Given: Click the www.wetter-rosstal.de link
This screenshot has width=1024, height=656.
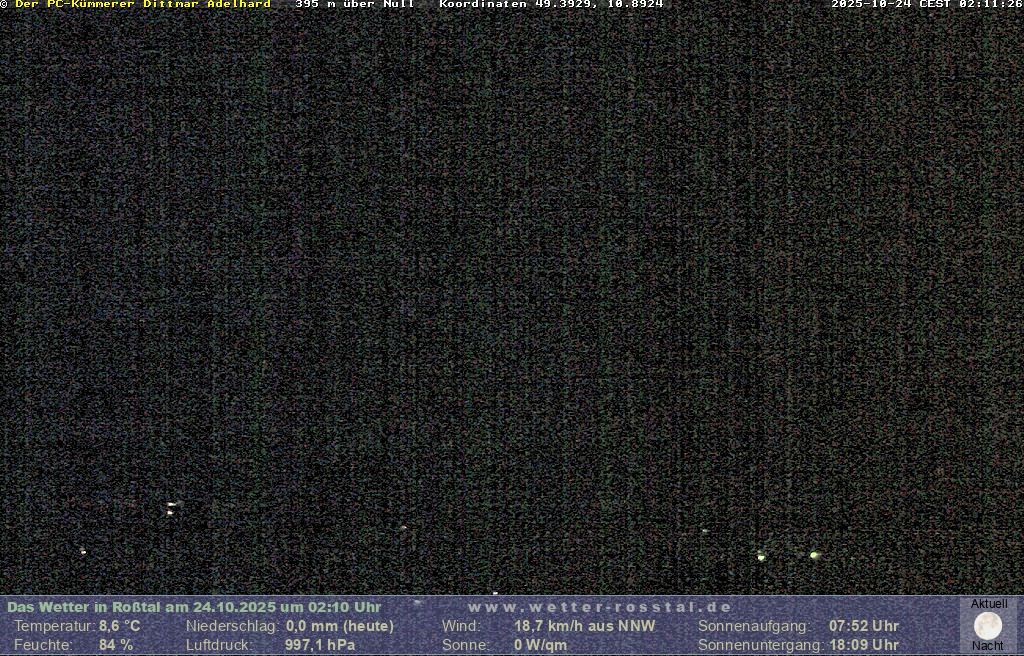Looking at the screenshot, I should click(x=600, y=607).
